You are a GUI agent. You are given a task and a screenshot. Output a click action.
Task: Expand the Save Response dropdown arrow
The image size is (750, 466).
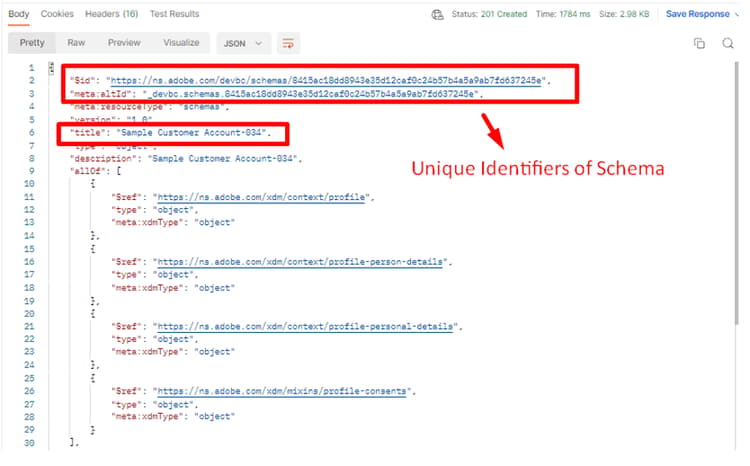pos(737,14)
